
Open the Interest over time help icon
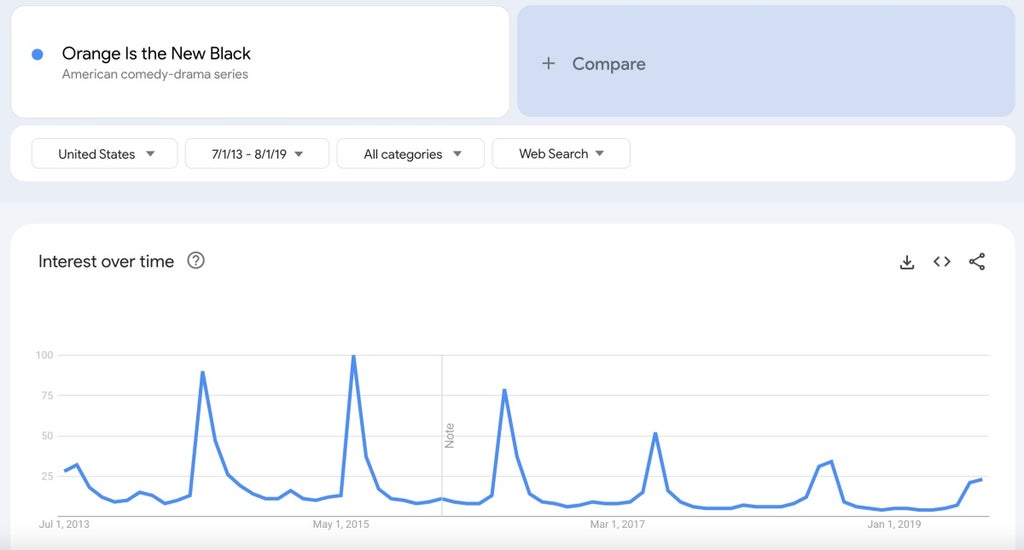pyautogui.click(x=196, y=261)
